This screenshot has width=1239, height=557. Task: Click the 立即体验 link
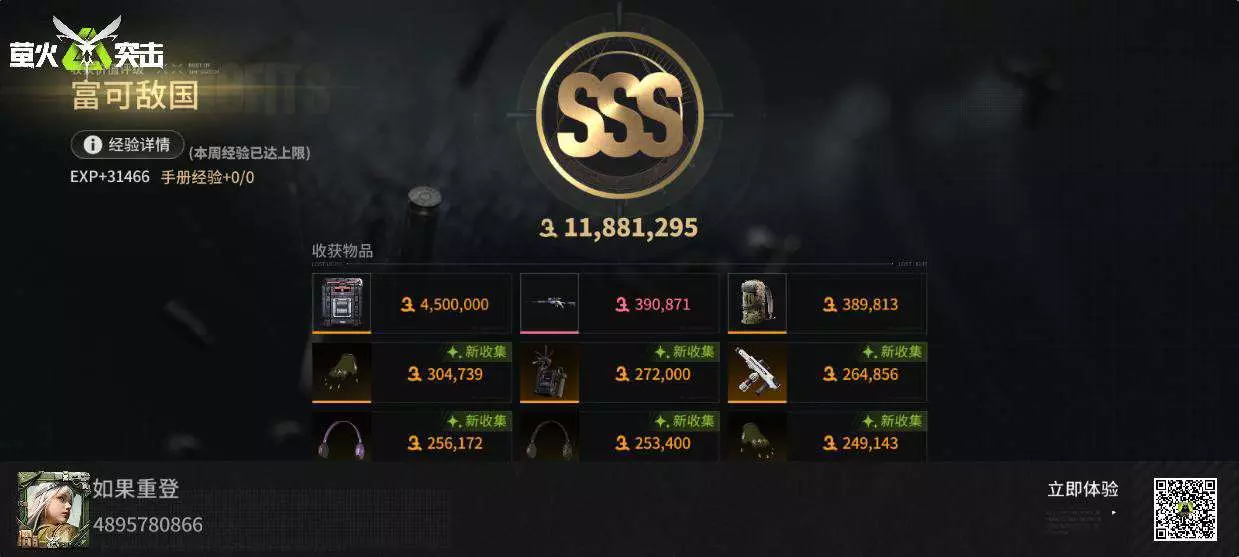tap(1083, 489)
